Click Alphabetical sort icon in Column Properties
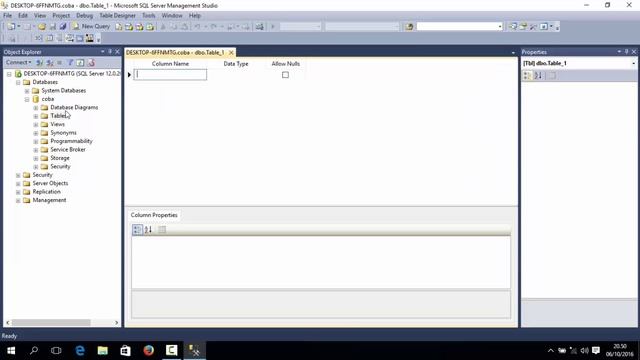The width and height of the screenshot is (640, 360). coord(148,230)
